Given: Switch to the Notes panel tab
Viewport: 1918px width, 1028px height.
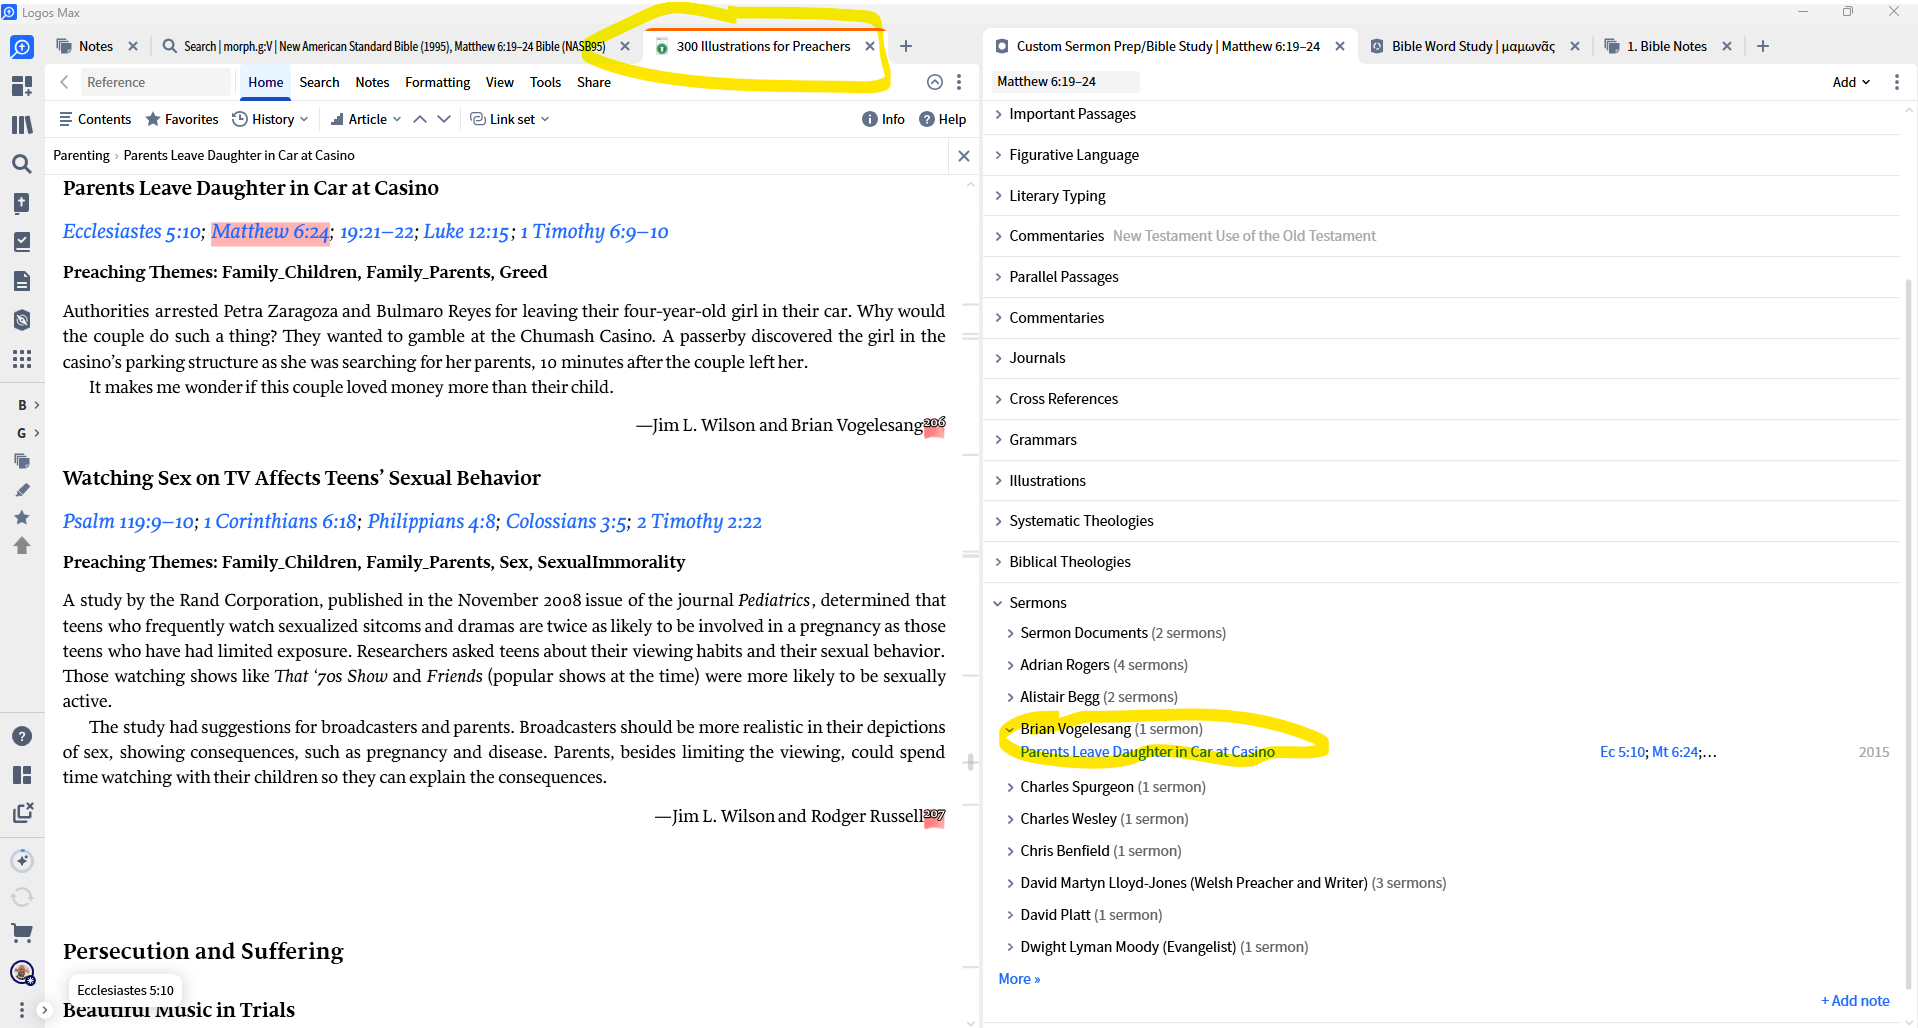Looking at the screenshot, I should (x=95, y=46).
